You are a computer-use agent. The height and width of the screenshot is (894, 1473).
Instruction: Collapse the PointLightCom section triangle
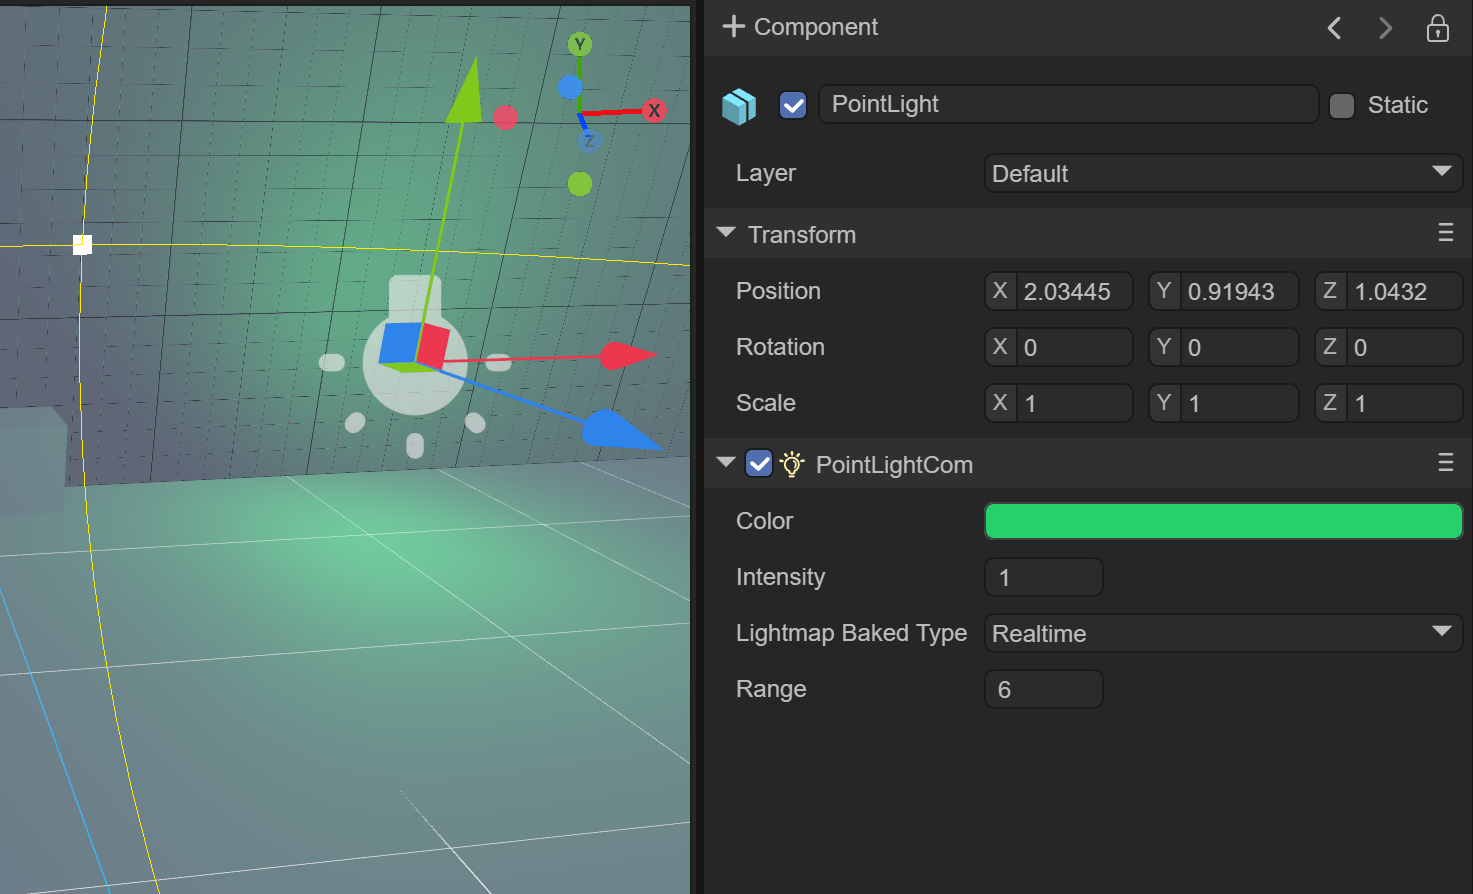point(726,463)
